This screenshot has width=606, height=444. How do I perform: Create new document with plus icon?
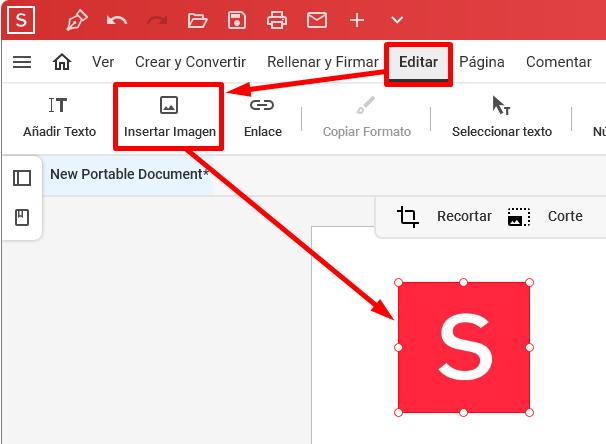tap(357, 20)
